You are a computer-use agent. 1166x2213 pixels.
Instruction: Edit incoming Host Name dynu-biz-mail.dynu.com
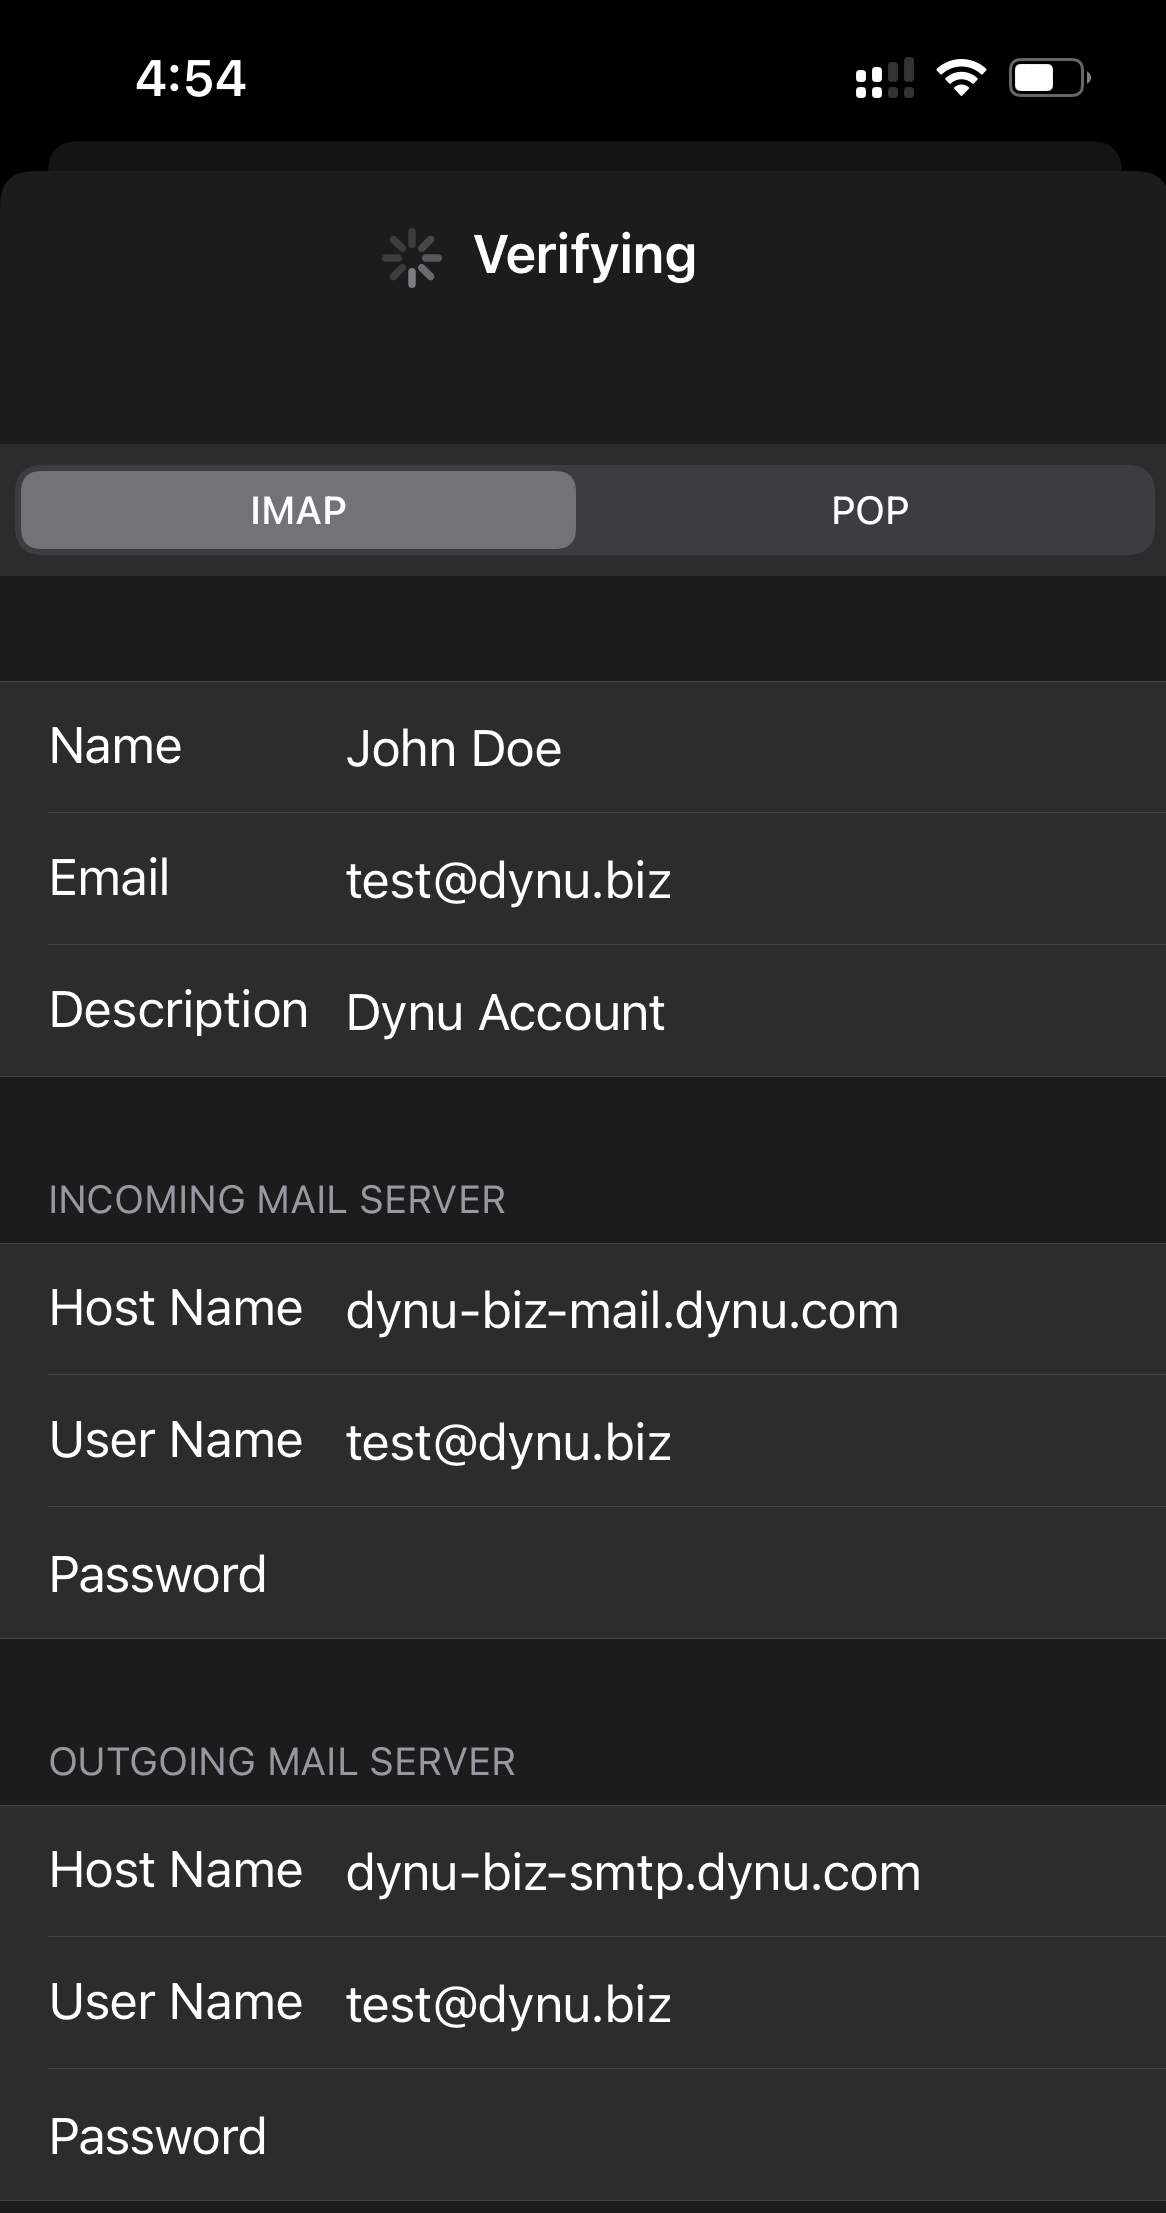(x=583, y=1309)
